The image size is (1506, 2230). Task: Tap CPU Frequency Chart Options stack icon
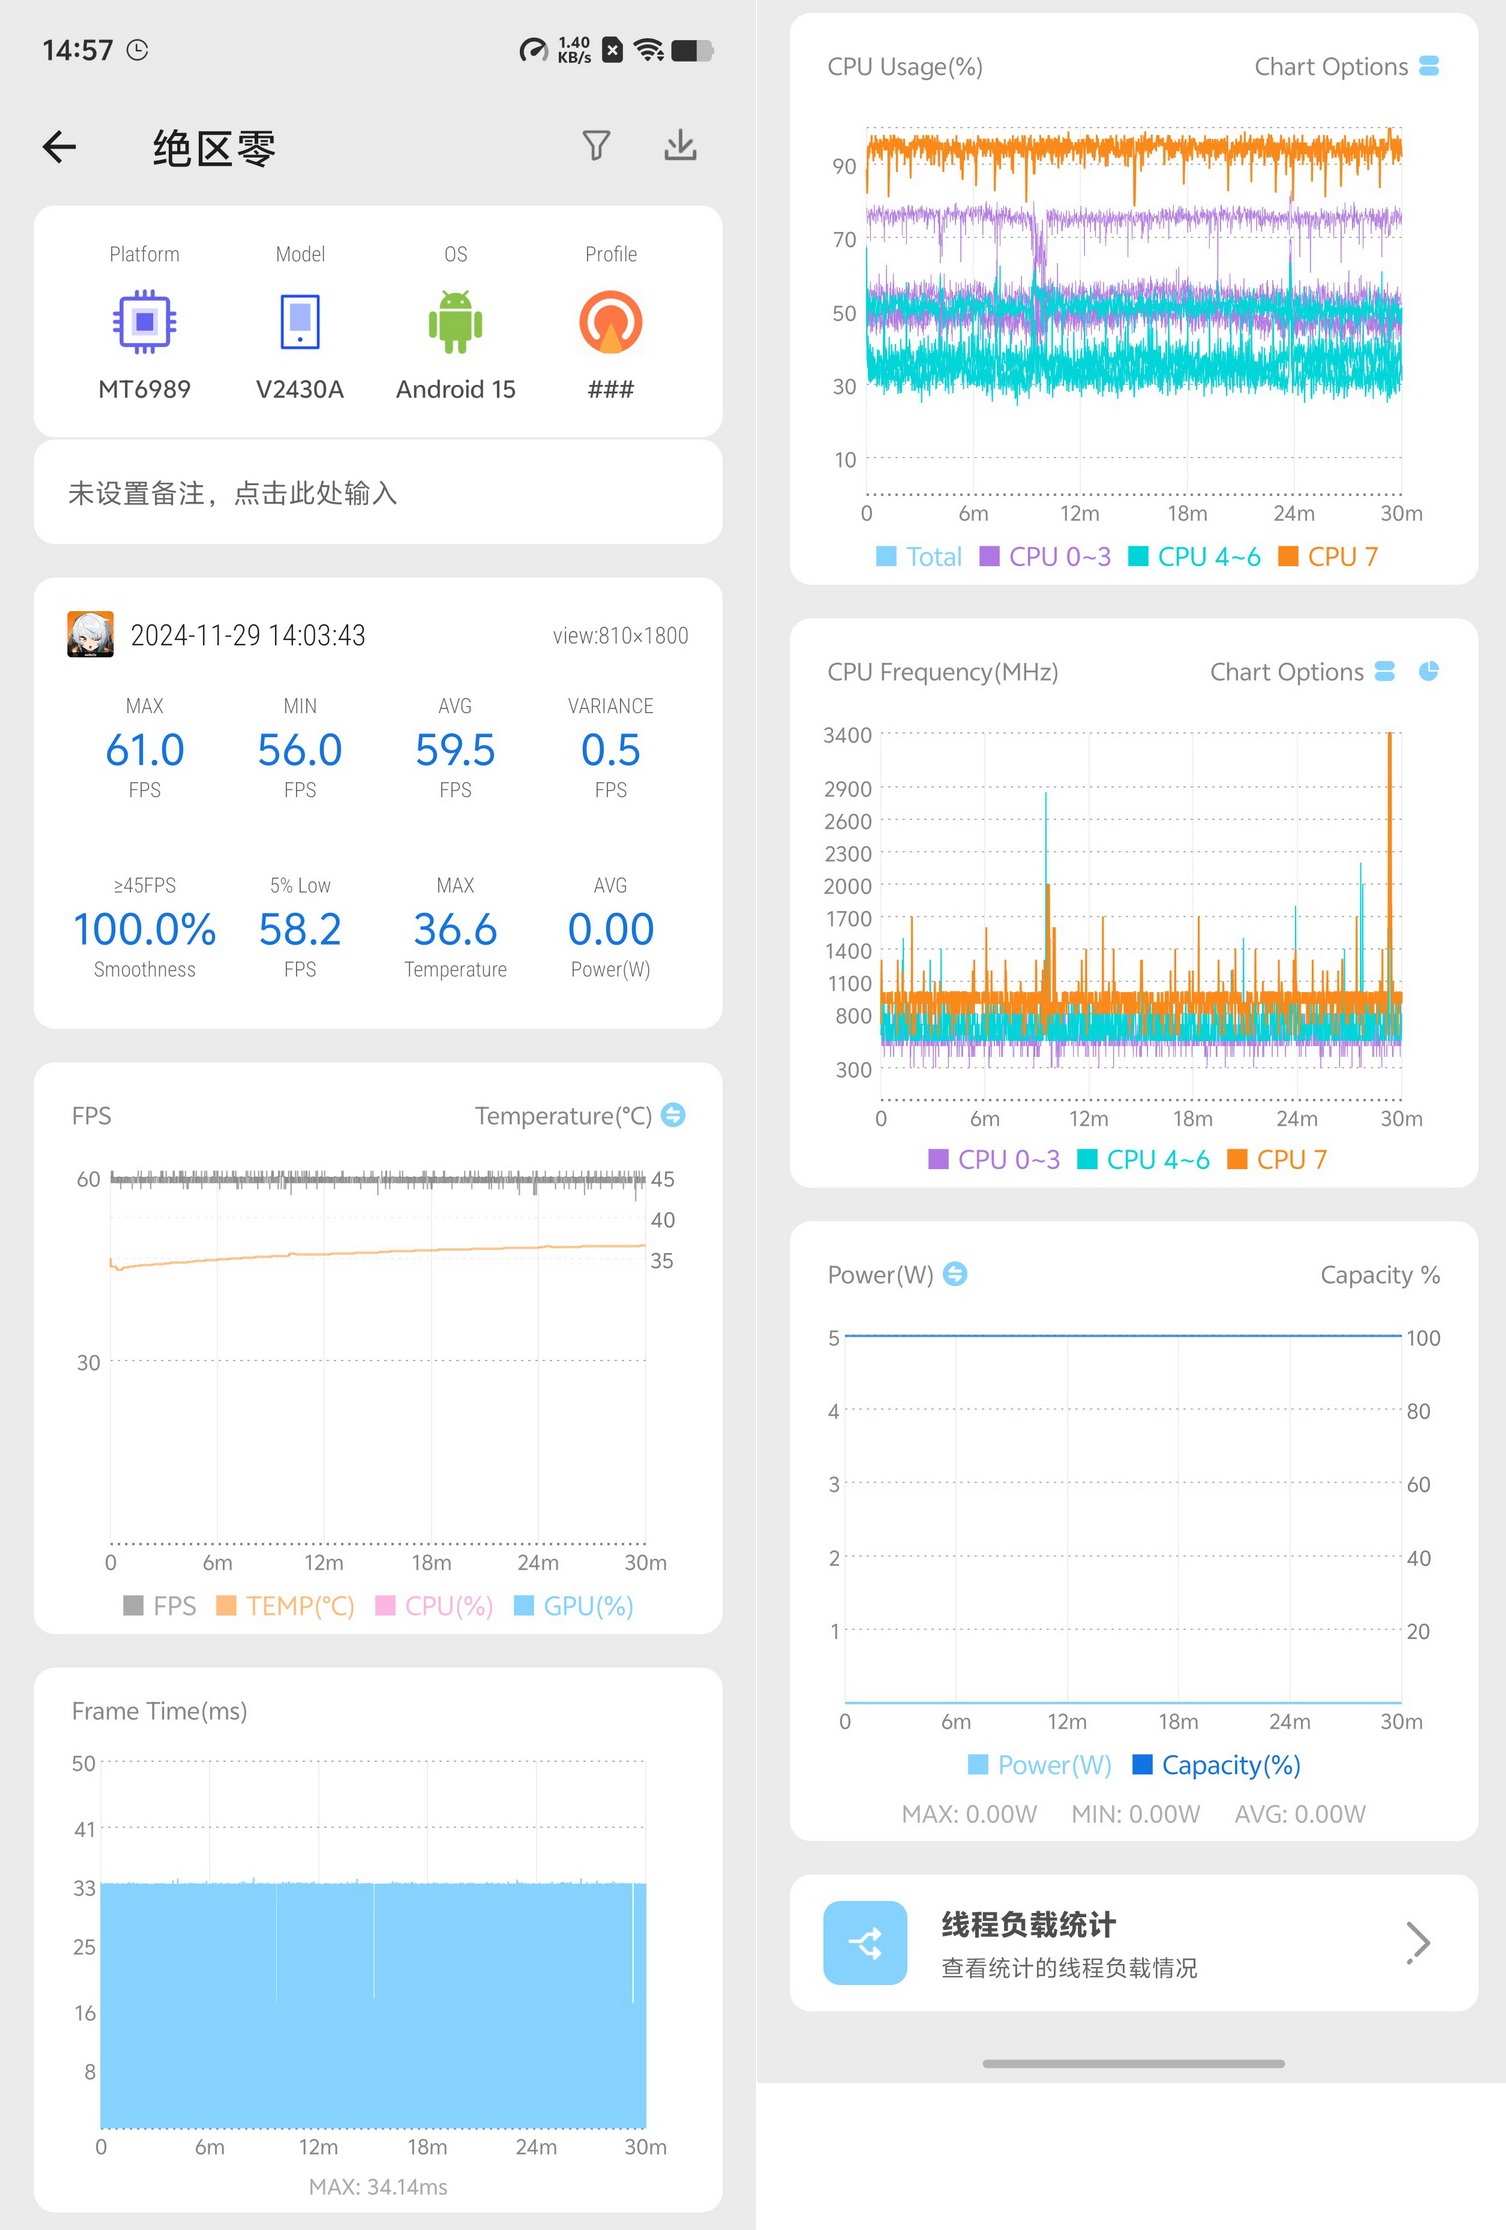[1384, 671]
